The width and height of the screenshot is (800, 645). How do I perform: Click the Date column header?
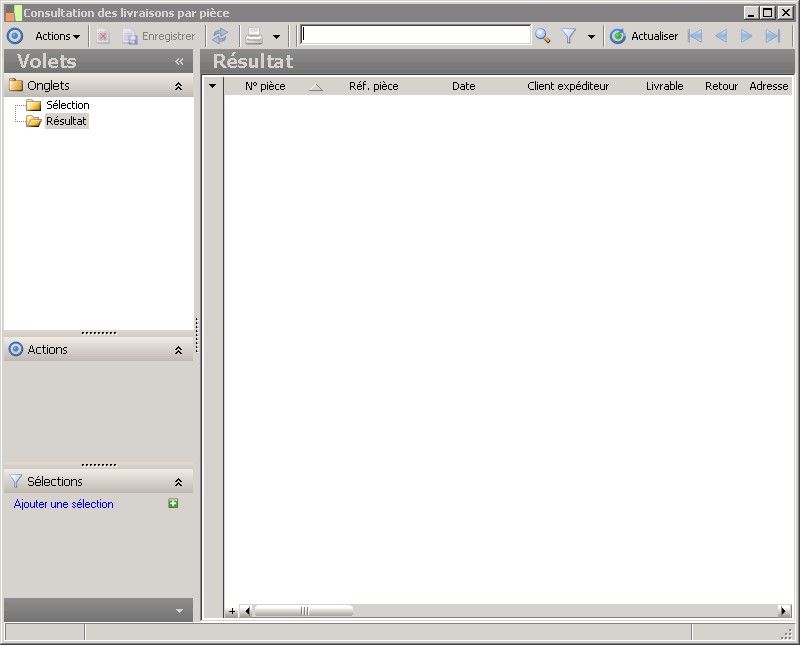point(464,86)
